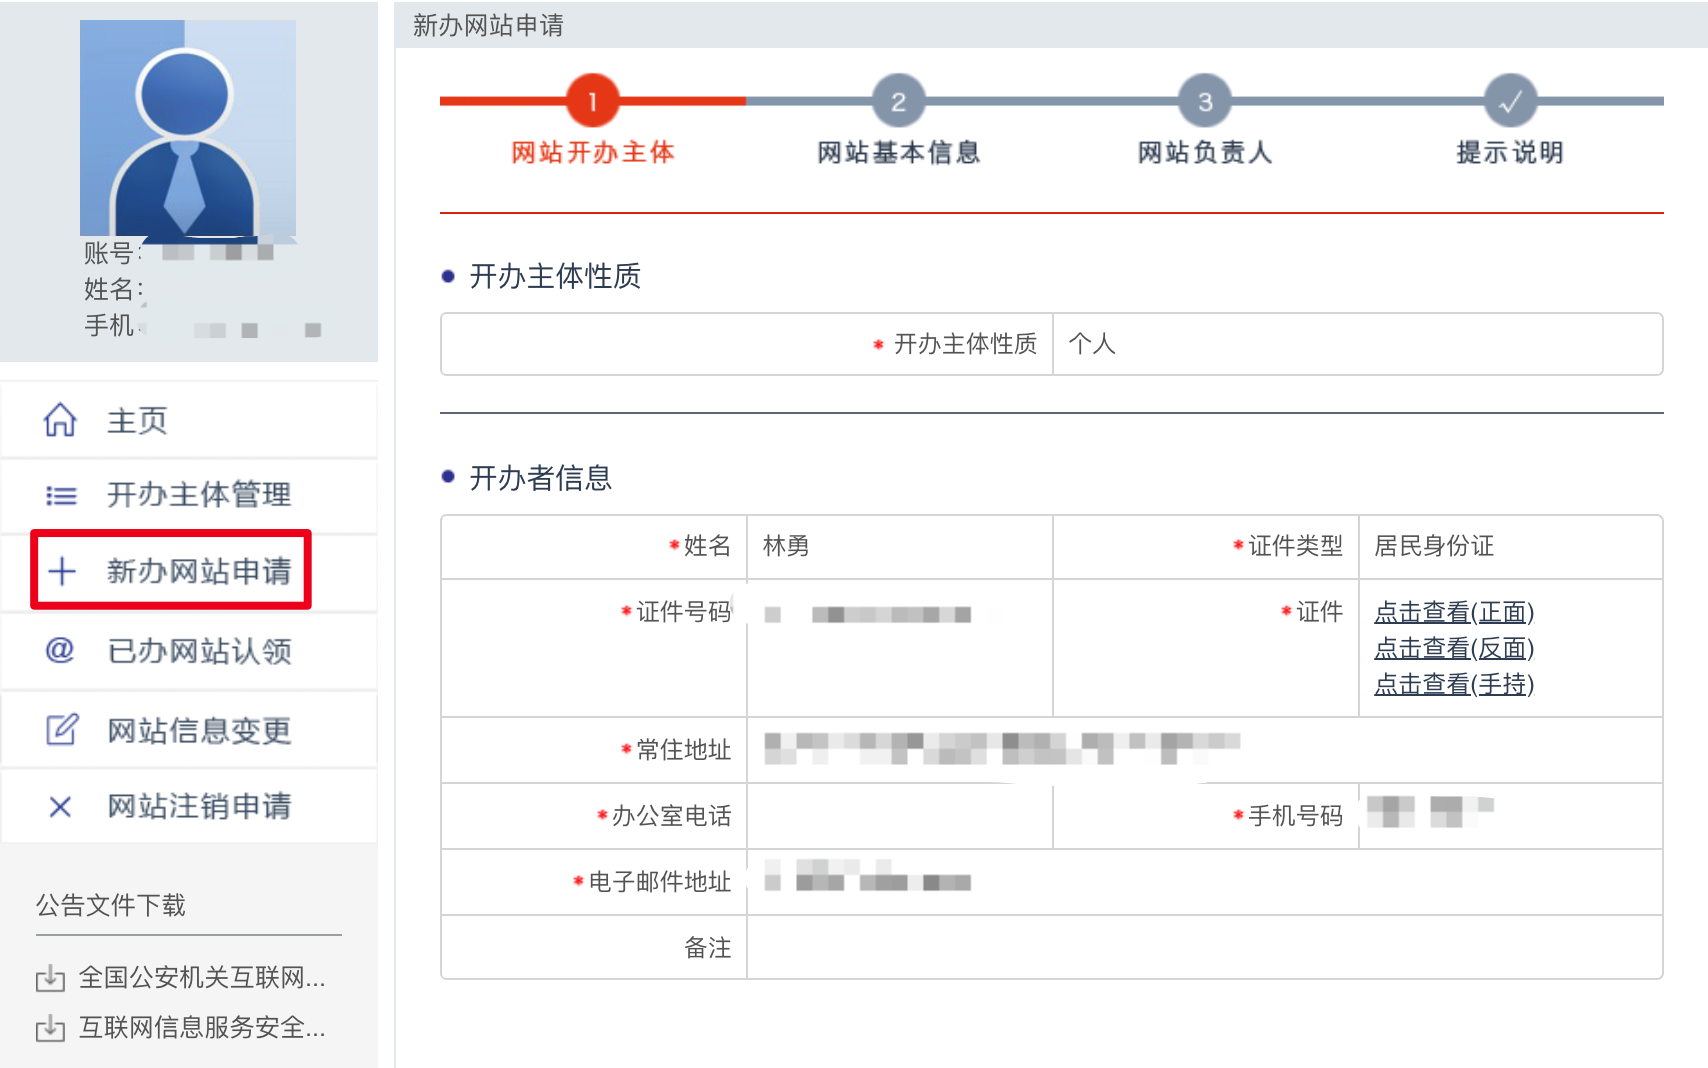The width and height of the screenshot is (1708, 1068).
Task: Click download icon beside 全国公安机关互联网
Action: (x=50, y=978)
